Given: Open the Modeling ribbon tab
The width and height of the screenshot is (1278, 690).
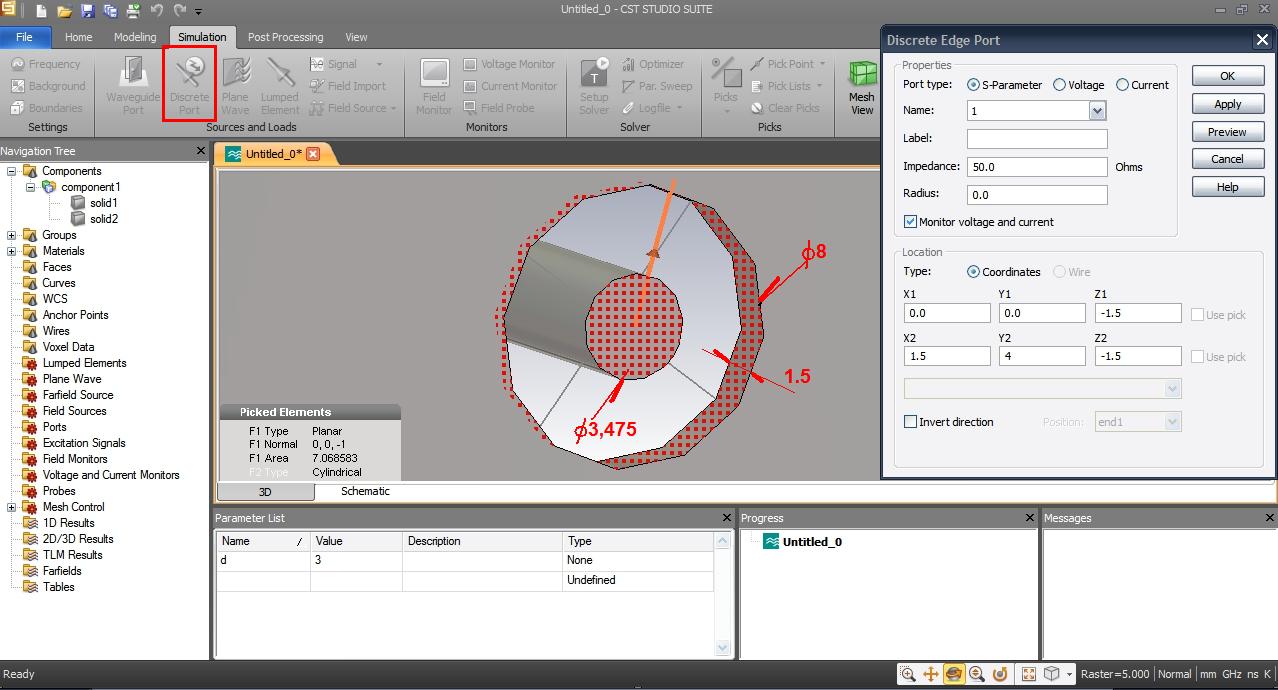Looking at the screenshot, I should [135, 37].
